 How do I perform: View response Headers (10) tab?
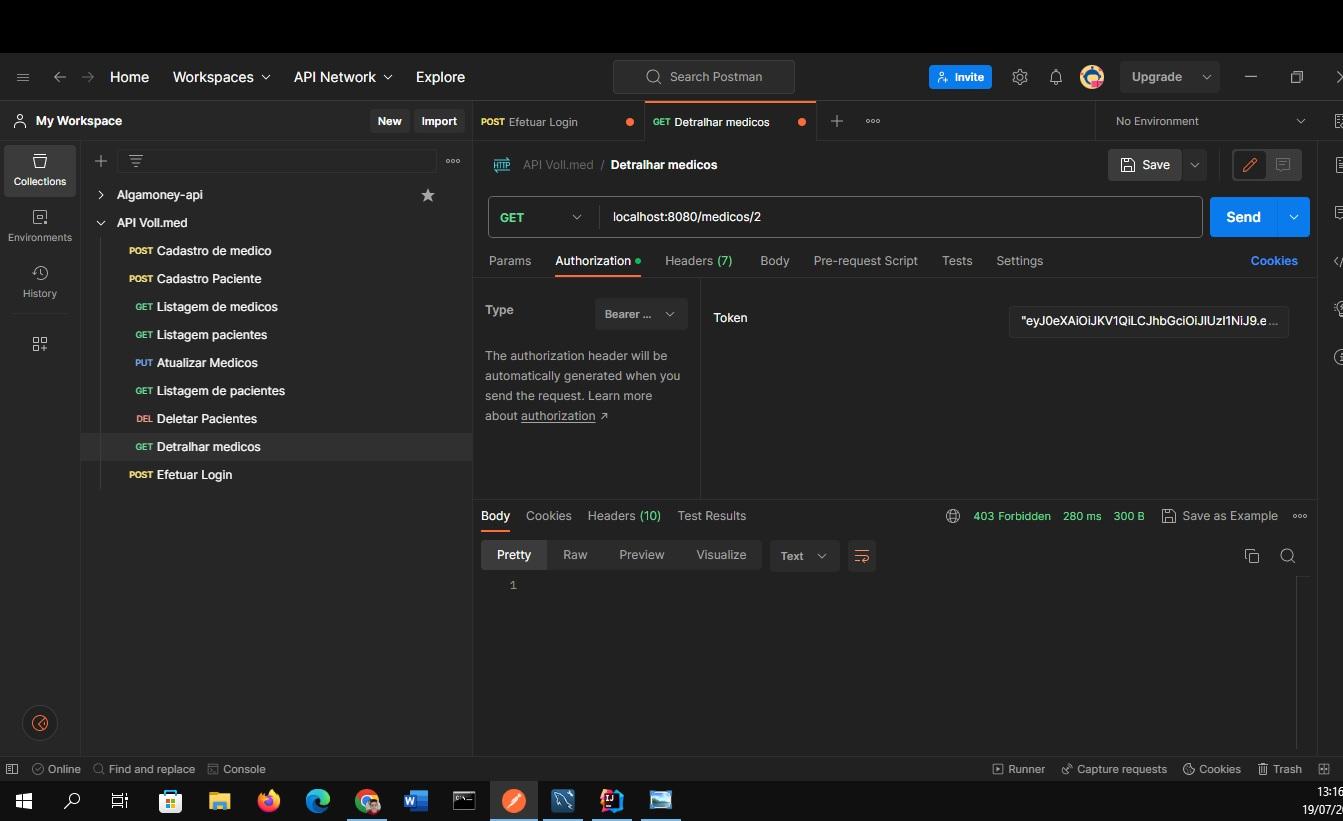624,516
